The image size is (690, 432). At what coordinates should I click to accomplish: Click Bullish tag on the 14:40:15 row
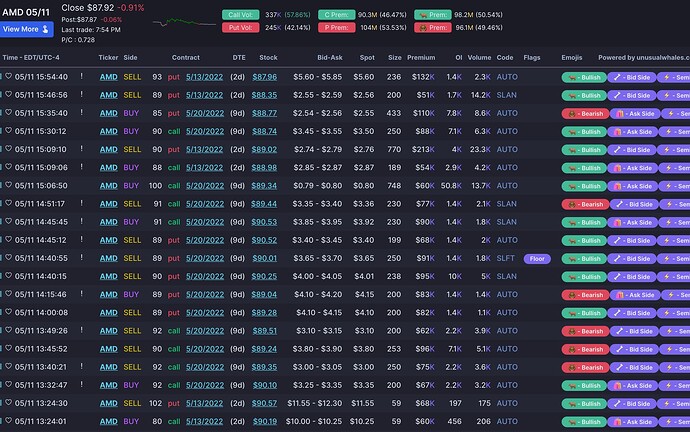tap(584, 277)
